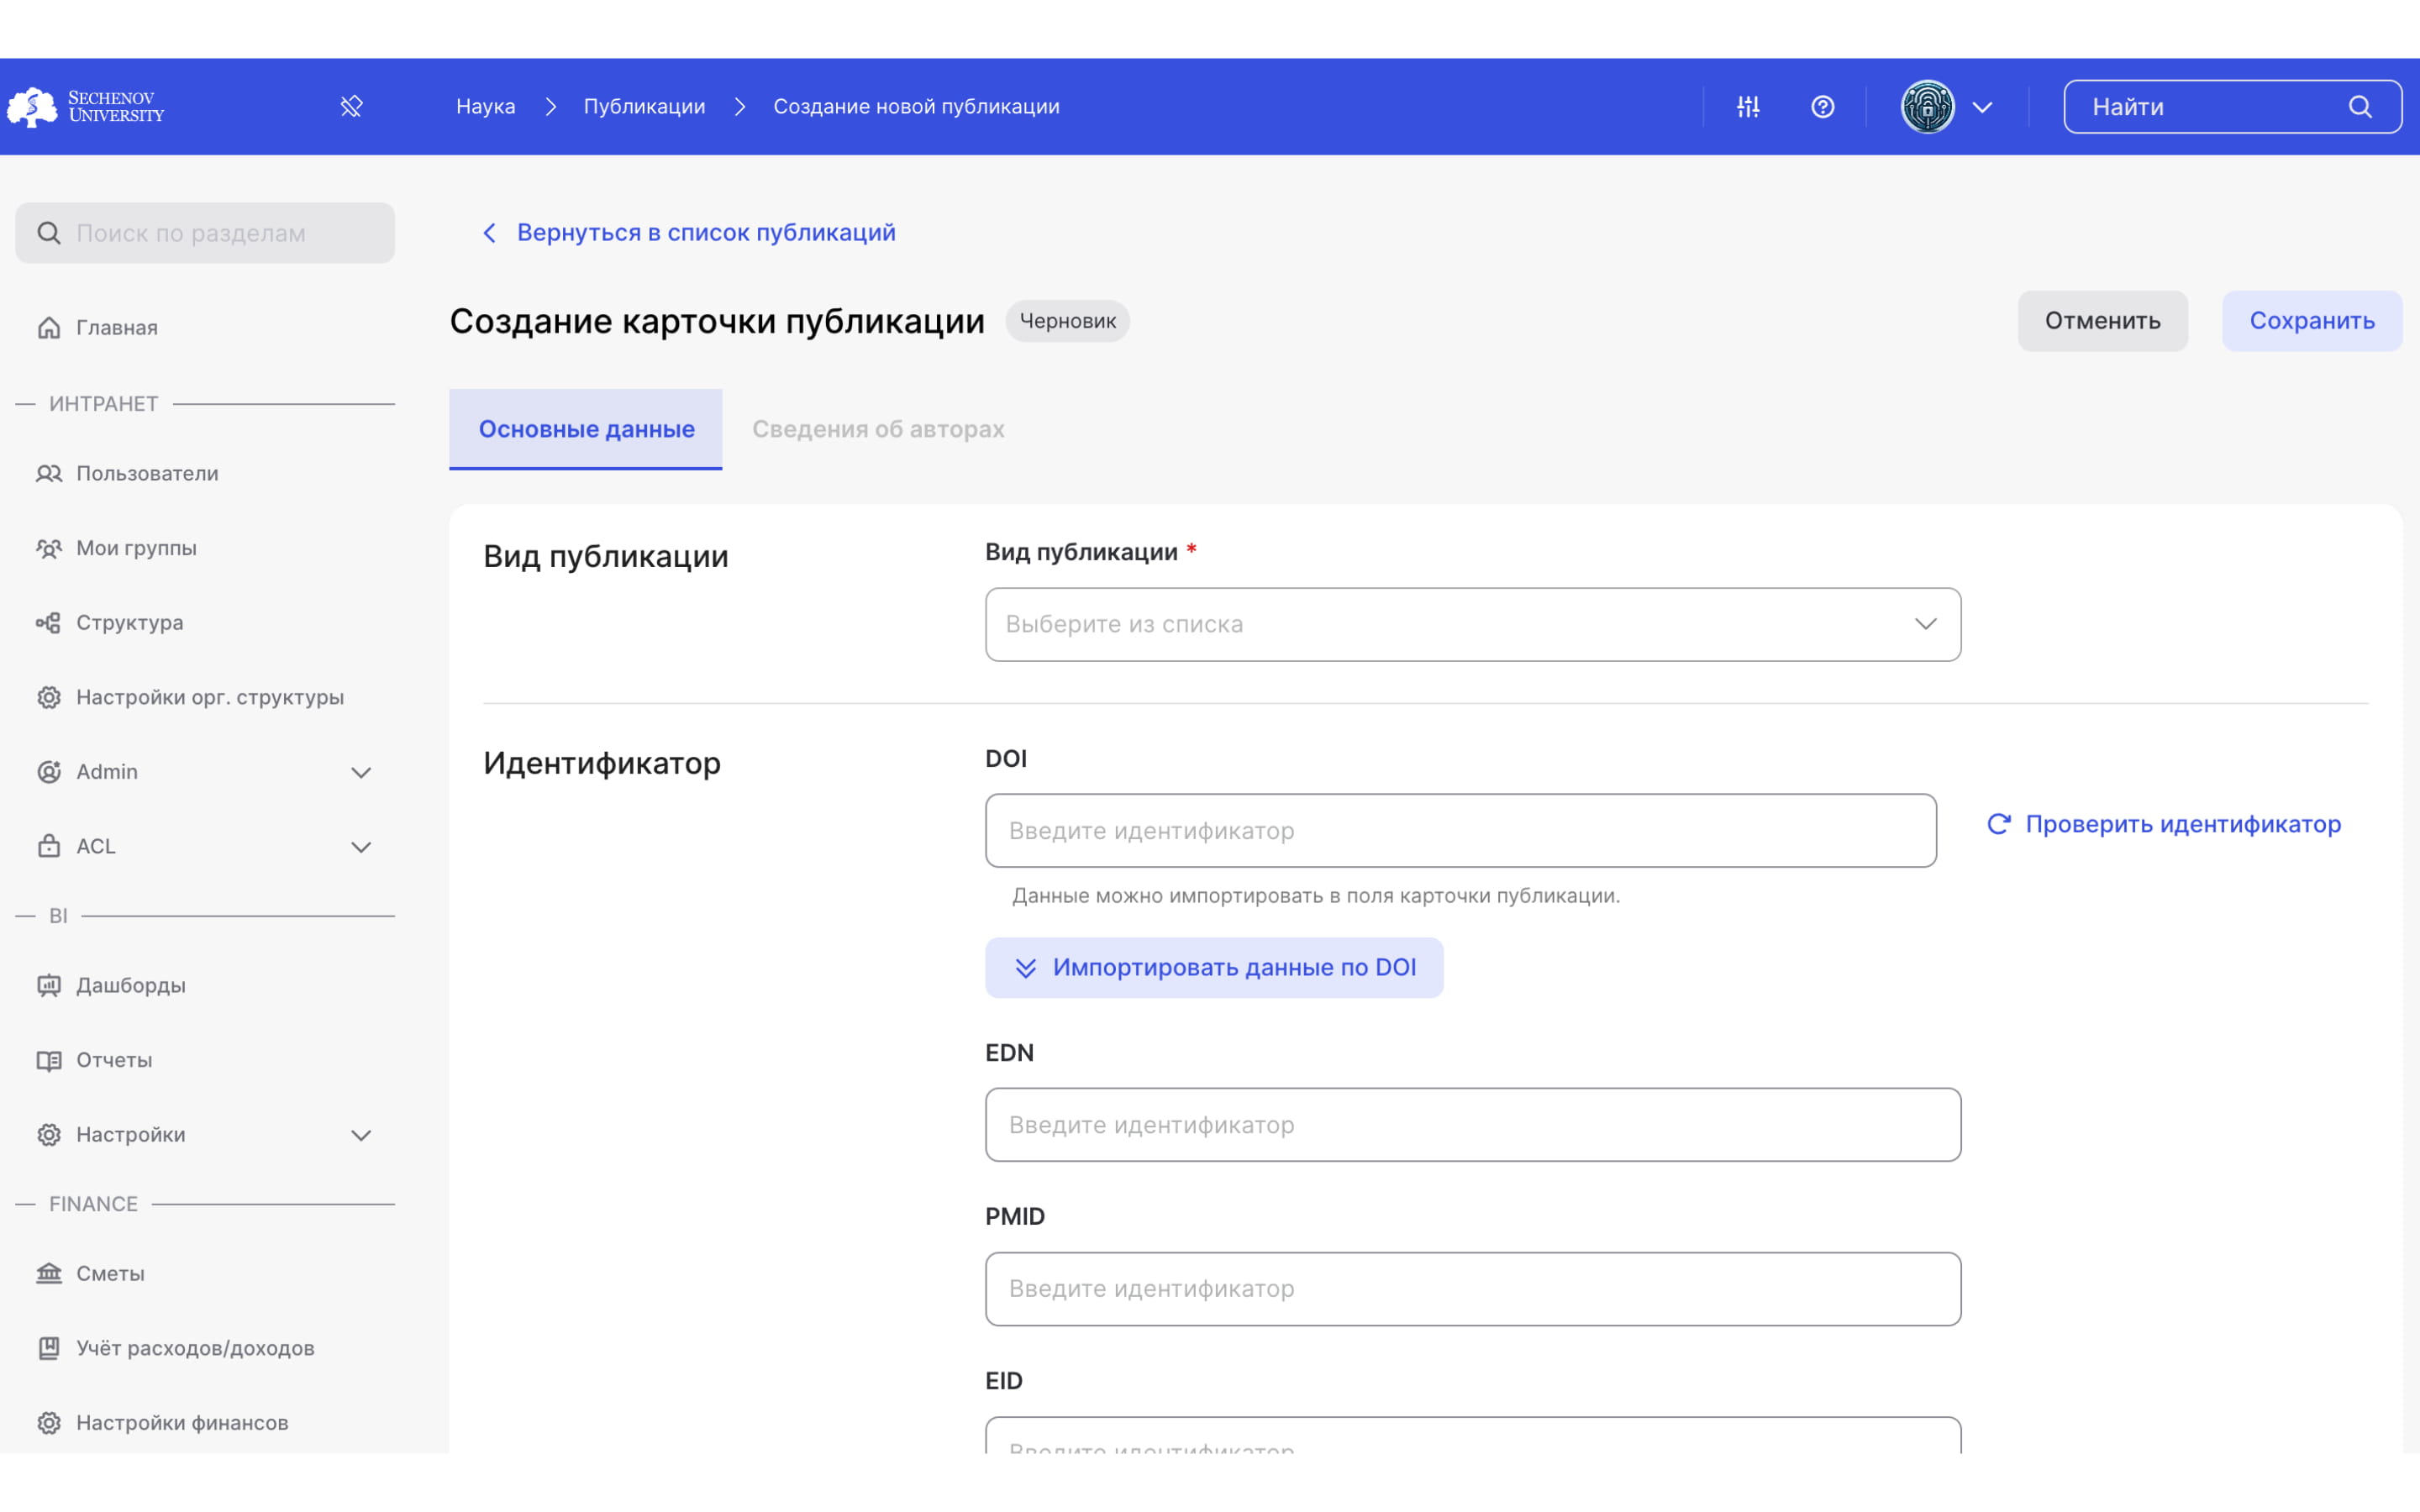
Task: Click Проверить идентификатор link
Action: click(2183, 824)
